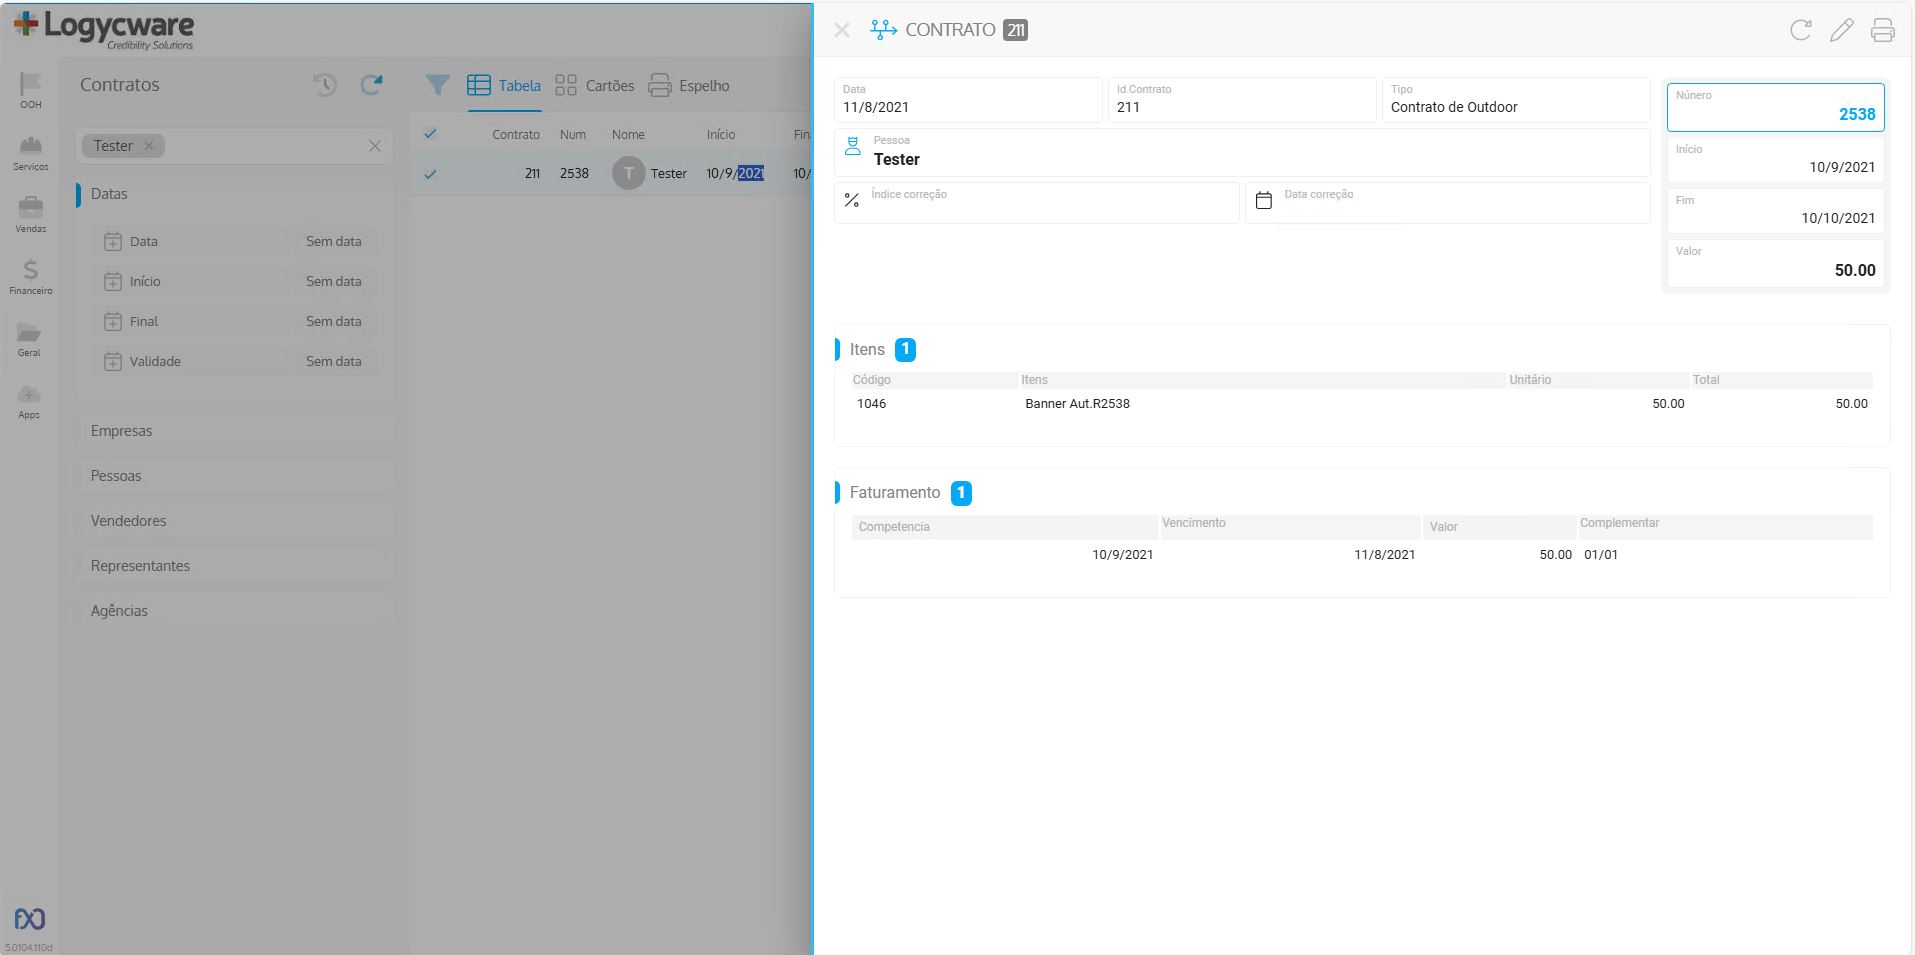Click the infinity icon at sidebar bottom
This screenshot has width=1915, height=955.
click(x=30, y=918)
